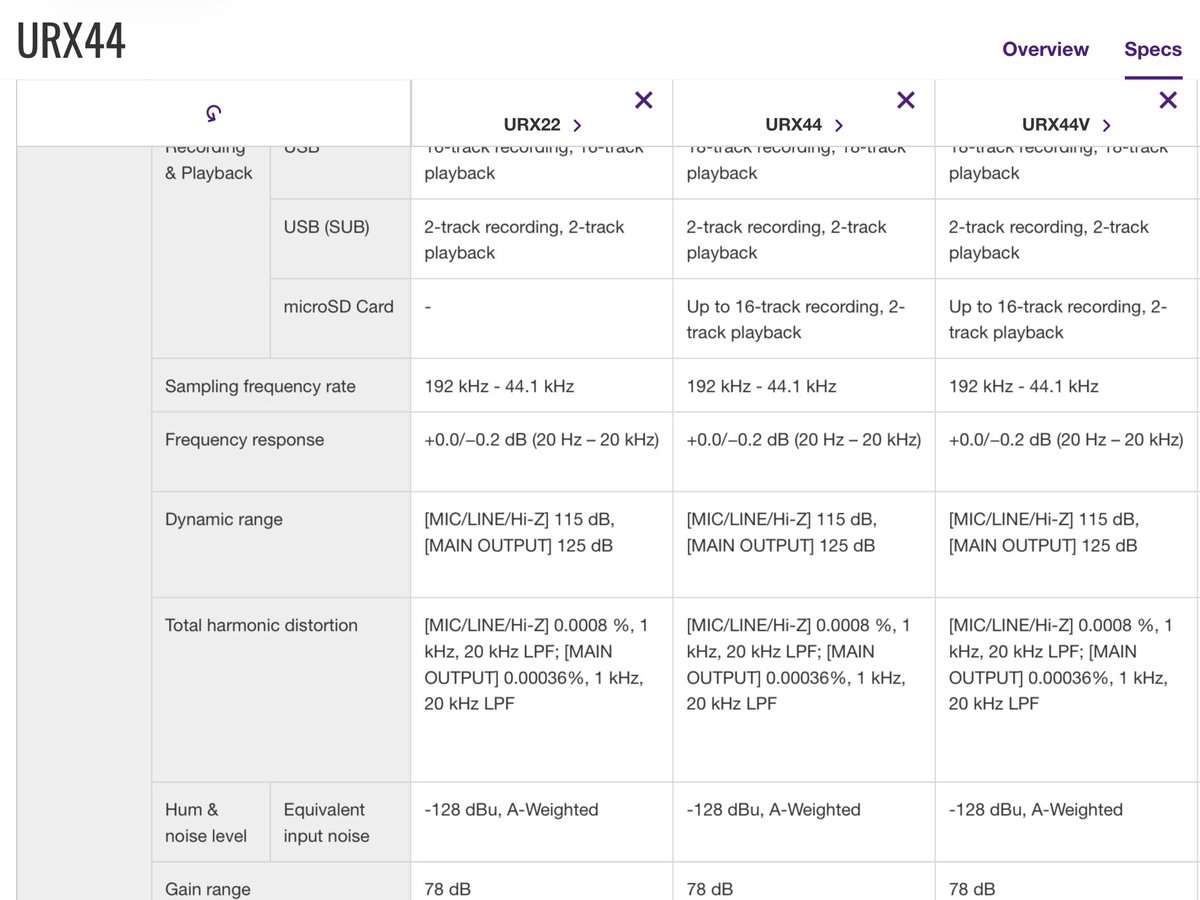Viewport: 1200px width, 900px height.
Task: Select 'Total harmonic distortion' row label
Action: [x=261, y=626]
